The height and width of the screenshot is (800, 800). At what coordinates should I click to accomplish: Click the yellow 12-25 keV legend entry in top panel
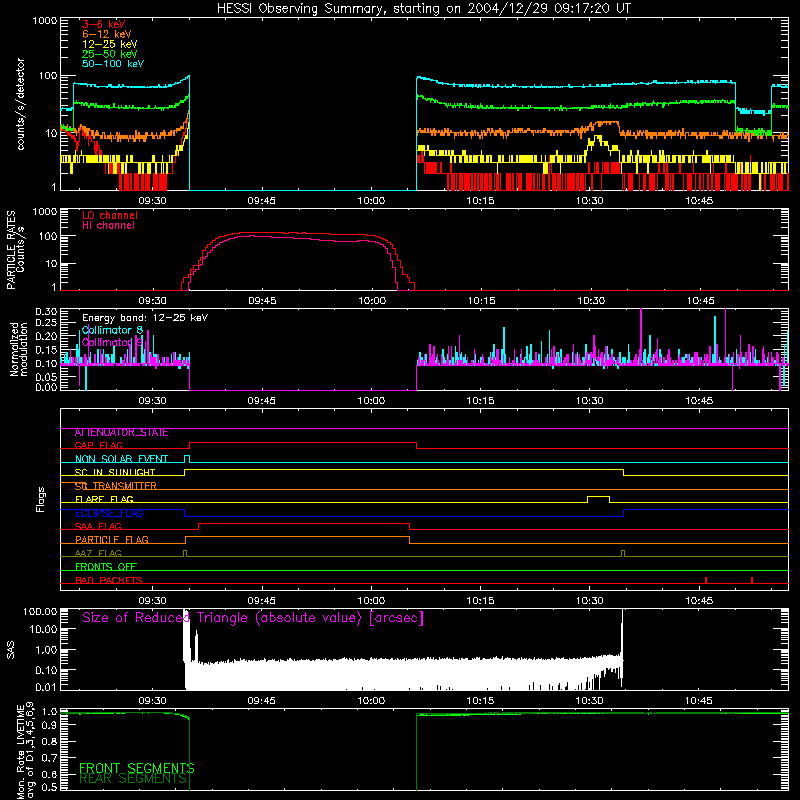(x=110, y=44)
